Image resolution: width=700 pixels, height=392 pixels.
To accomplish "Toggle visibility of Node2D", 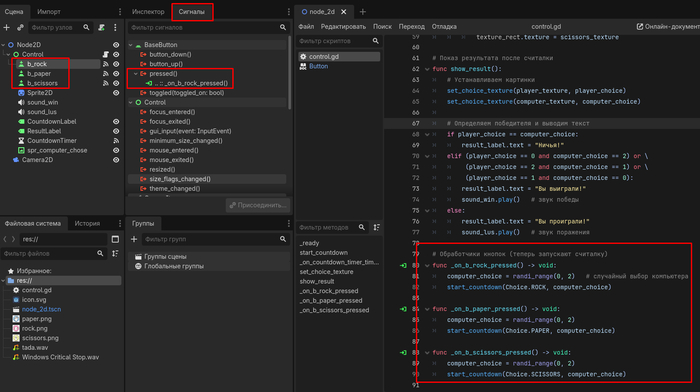I will pyautogui.click(x=116, y=45).
